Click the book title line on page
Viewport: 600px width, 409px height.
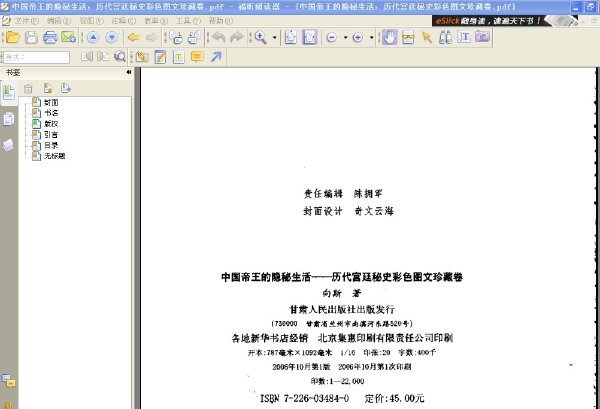[x=342, y=277]
